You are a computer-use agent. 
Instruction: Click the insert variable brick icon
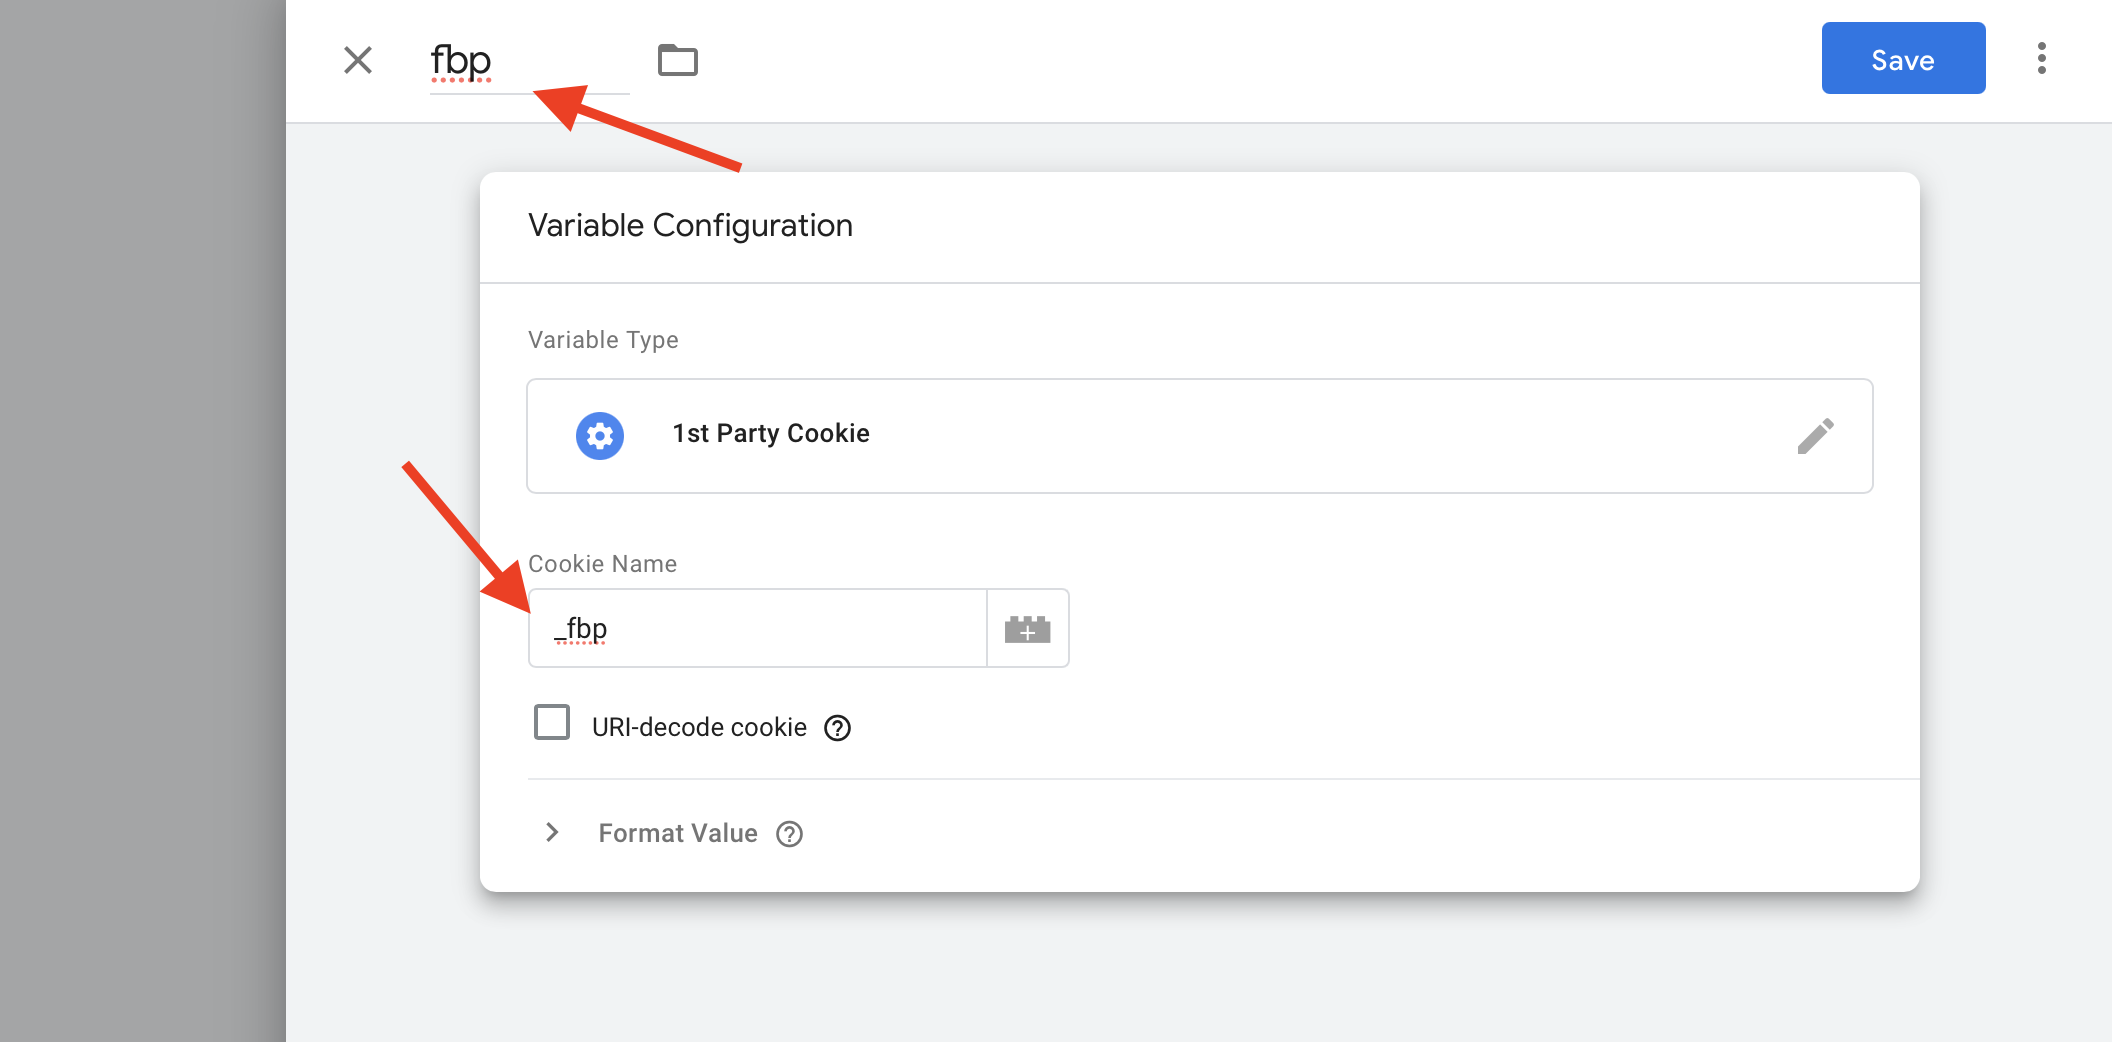[1028, 628]
